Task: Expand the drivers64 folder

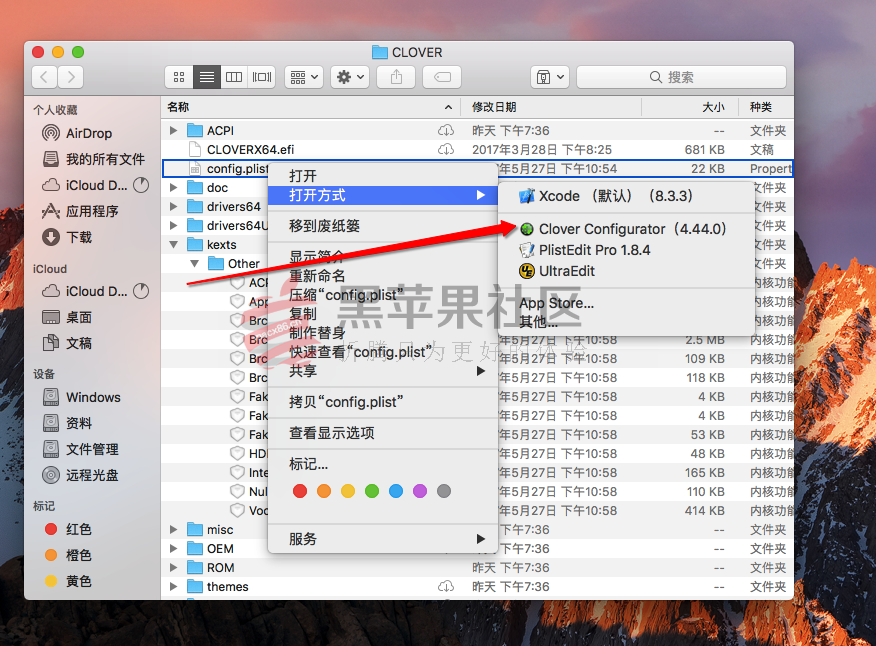Action: [173, 207]
